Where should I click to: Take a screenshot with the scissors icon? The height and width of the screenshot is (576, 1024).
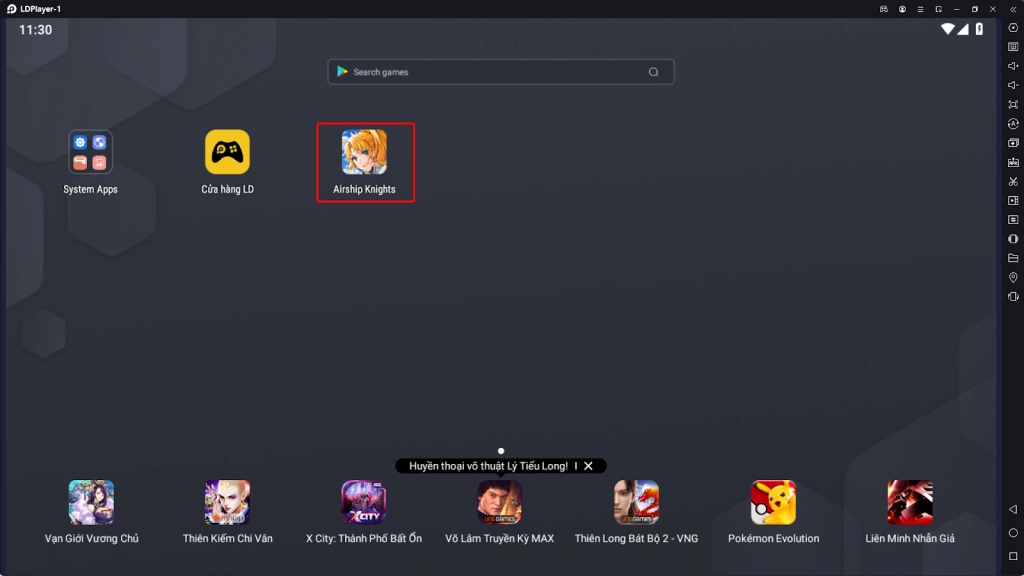click(x=1013, y=181)
